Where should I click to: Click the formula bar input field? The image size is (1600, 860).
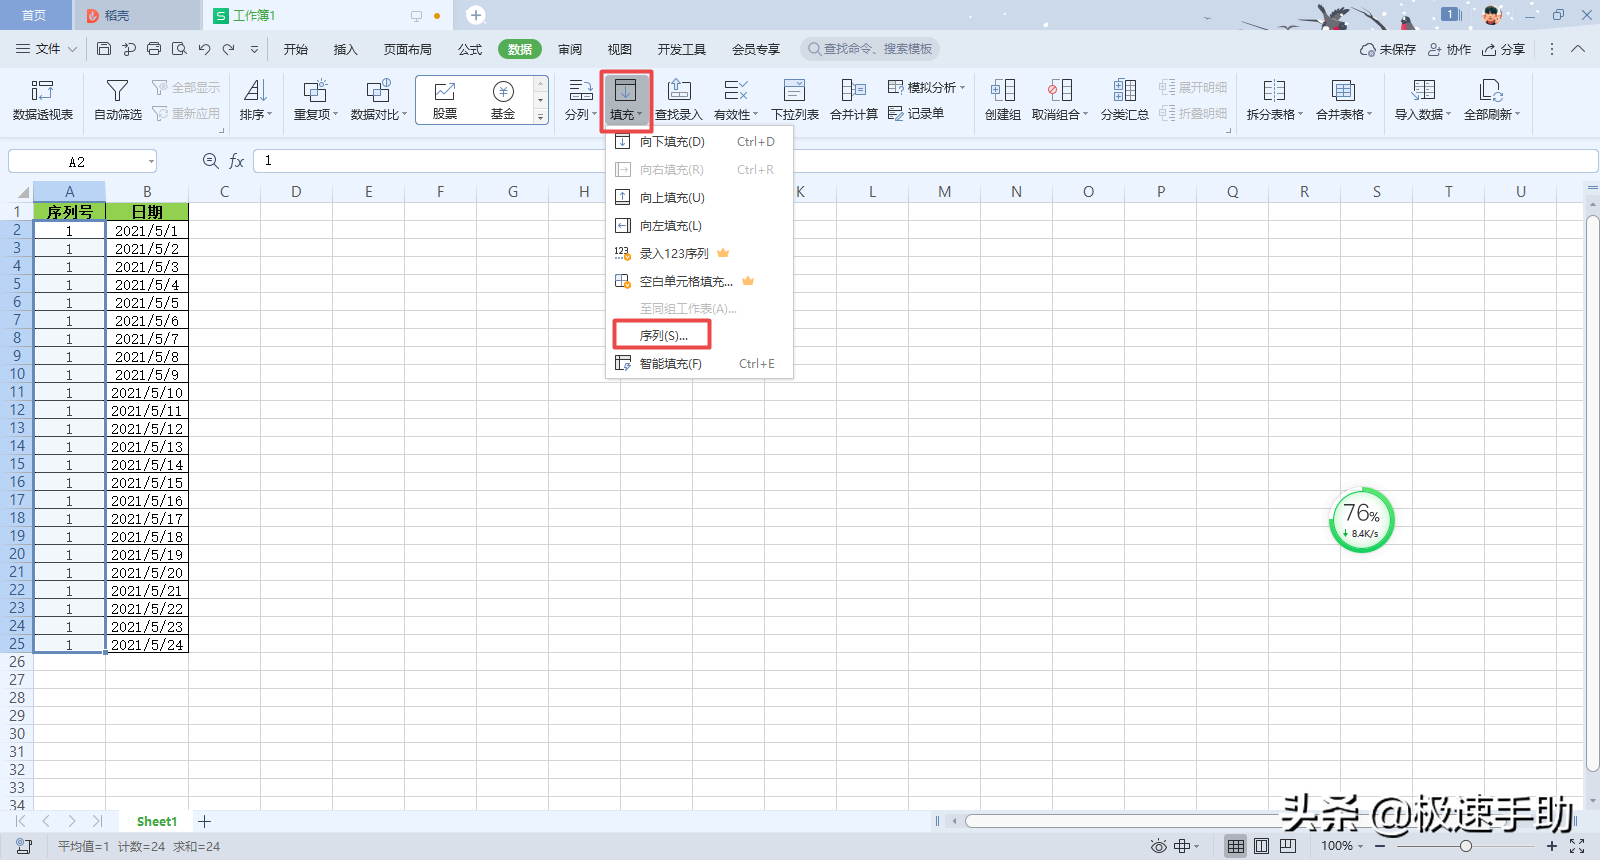tap(924, 161)
